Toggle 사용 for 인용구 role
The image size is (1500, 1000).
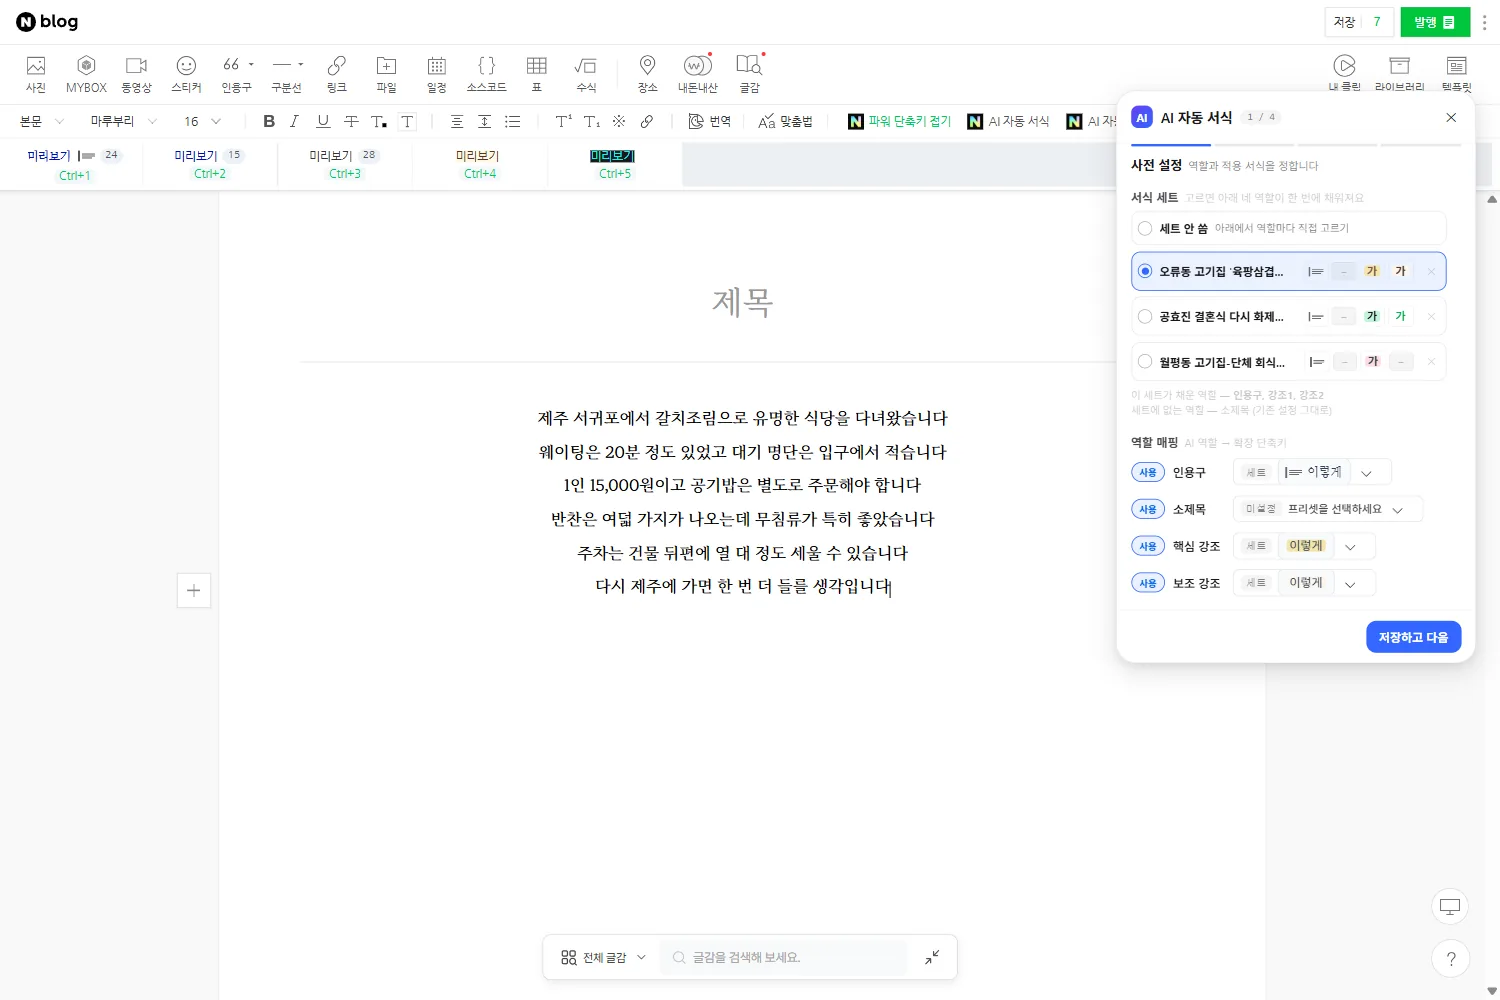click(x=1148, y=472)
